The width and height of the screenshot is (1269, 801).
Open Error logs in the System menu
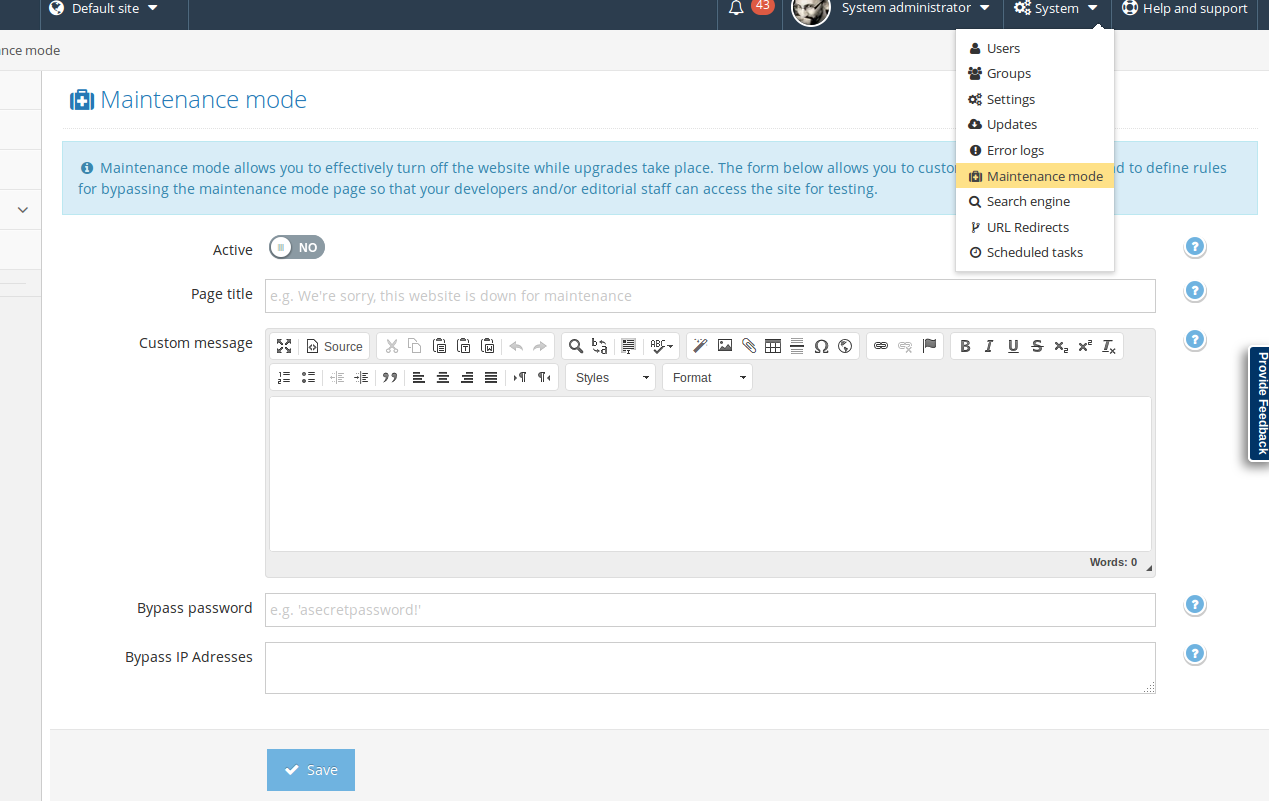click(1035, 150)
